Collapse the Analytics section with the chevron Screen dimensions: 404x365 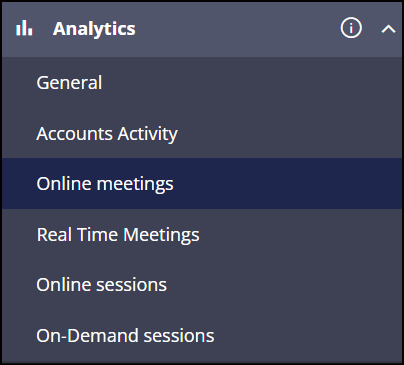388,29
